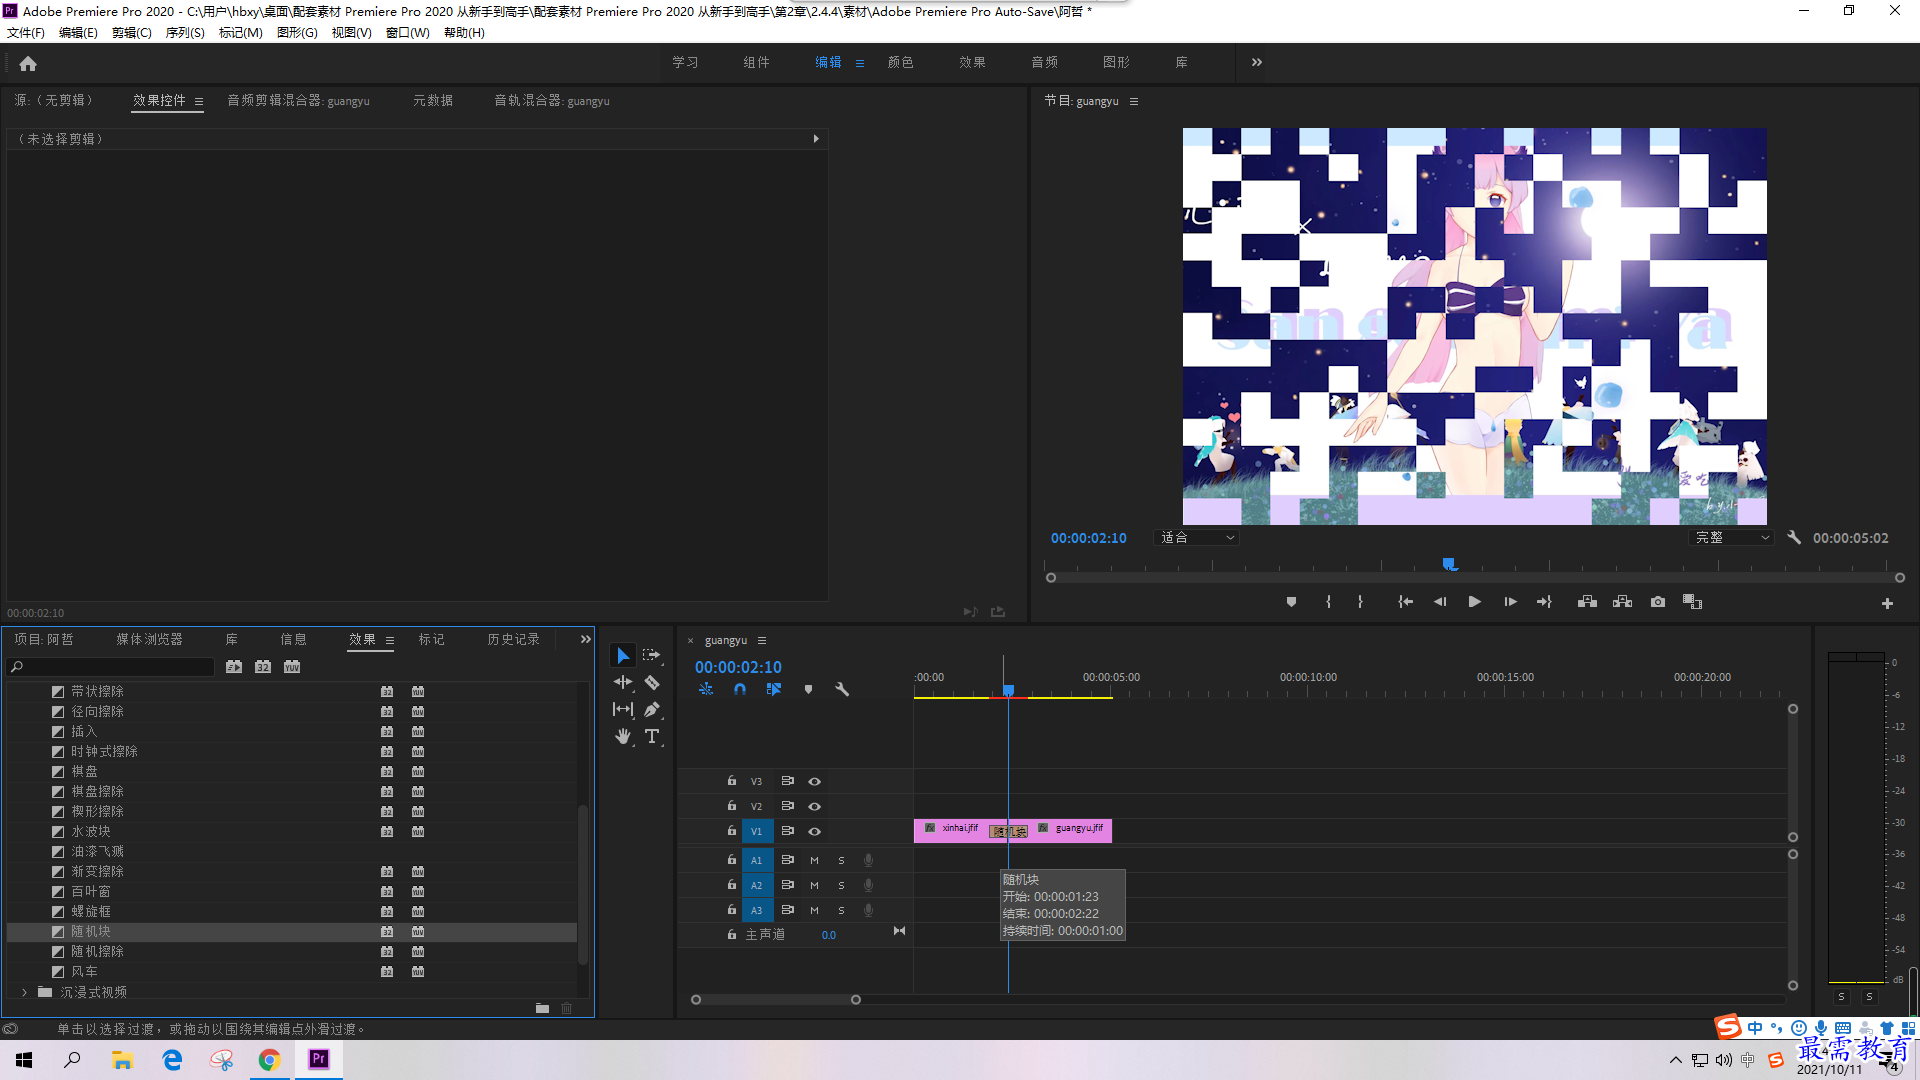The image size is (1920, 1080).
Task: Toggle lock on track V1
Action: 732,831
